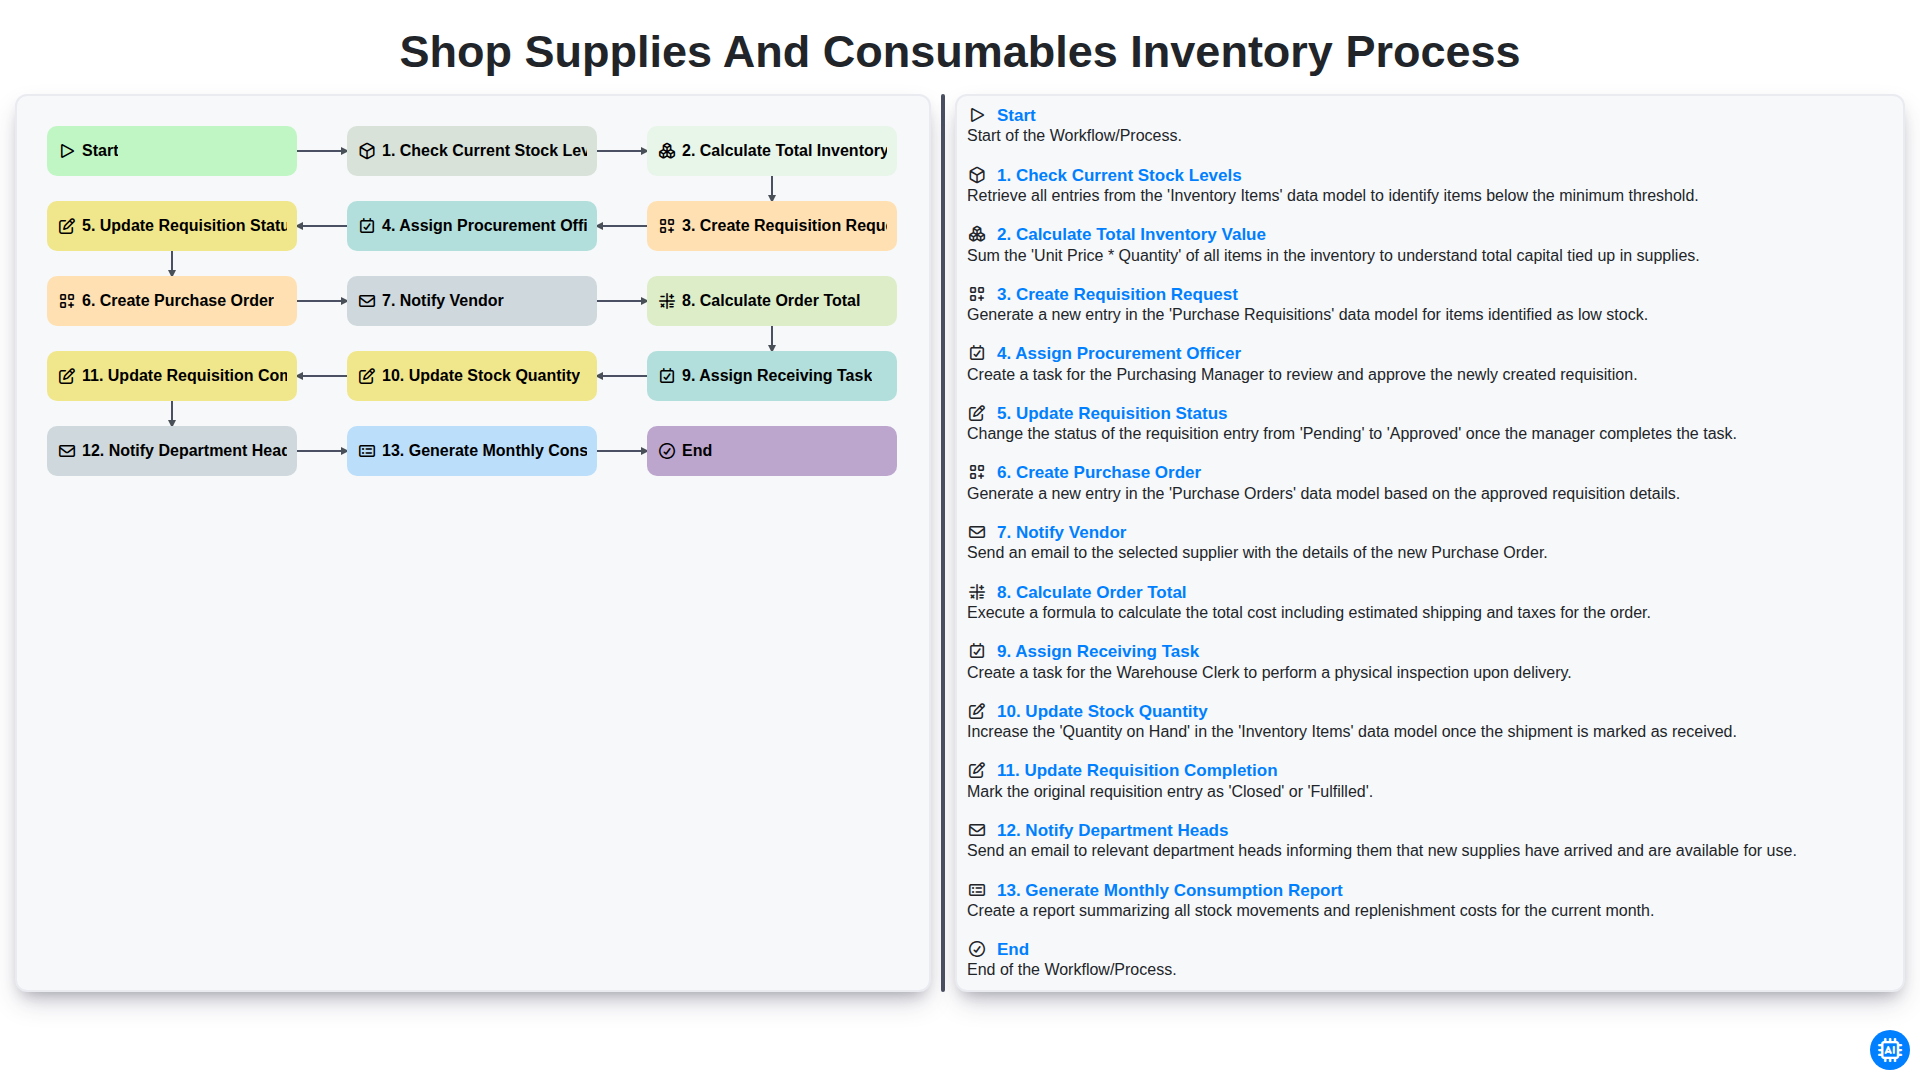Select the '4. Assign Procurement Officer' diagram node
Image resolution: width=1920 pixels, height=1080 pixels.
click(472, 226)
